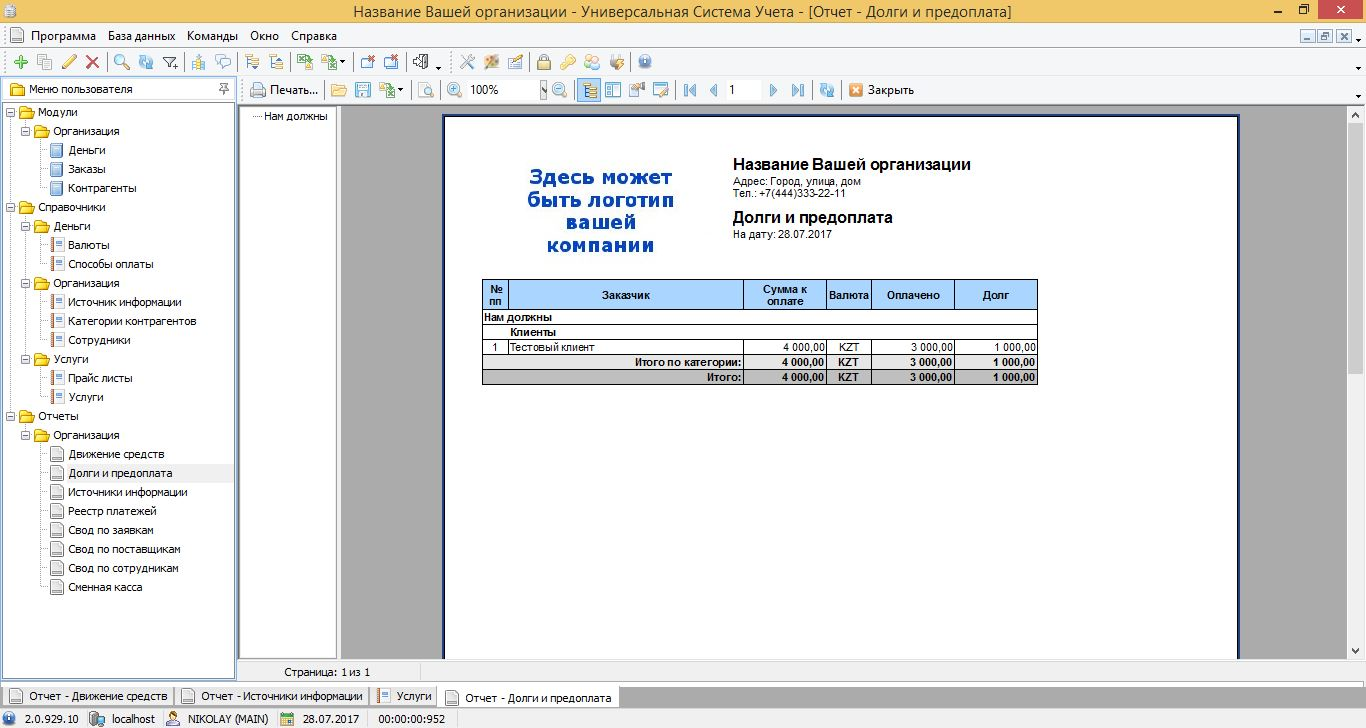
Task: Click the pencil Edit icon
Action: pyautogui.click(x=69, y=62)
